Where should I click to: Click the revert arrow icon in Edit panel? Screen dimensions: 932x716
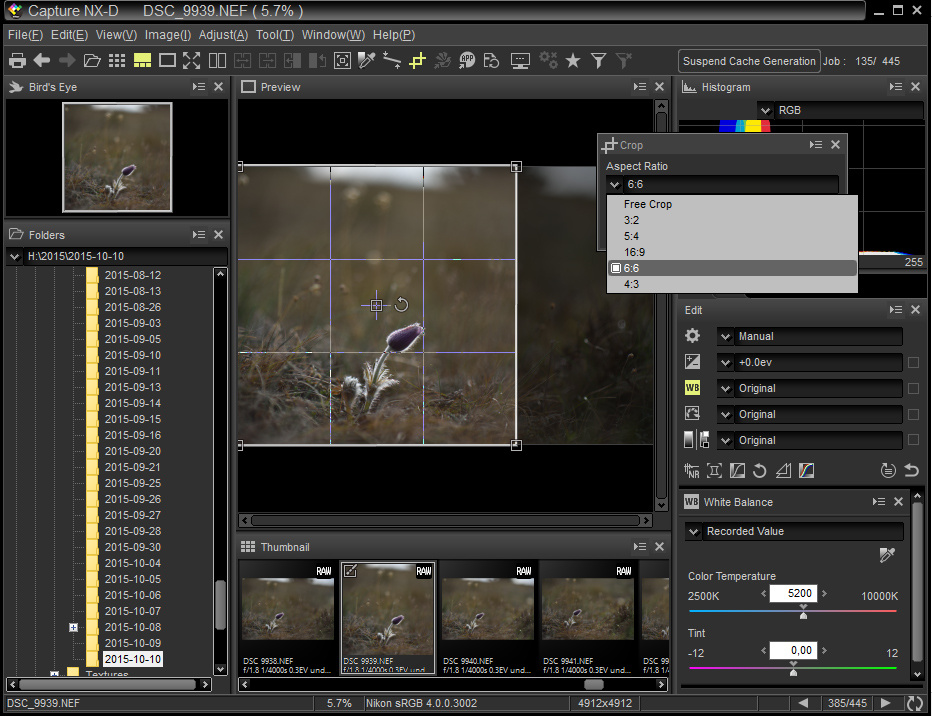911,470
